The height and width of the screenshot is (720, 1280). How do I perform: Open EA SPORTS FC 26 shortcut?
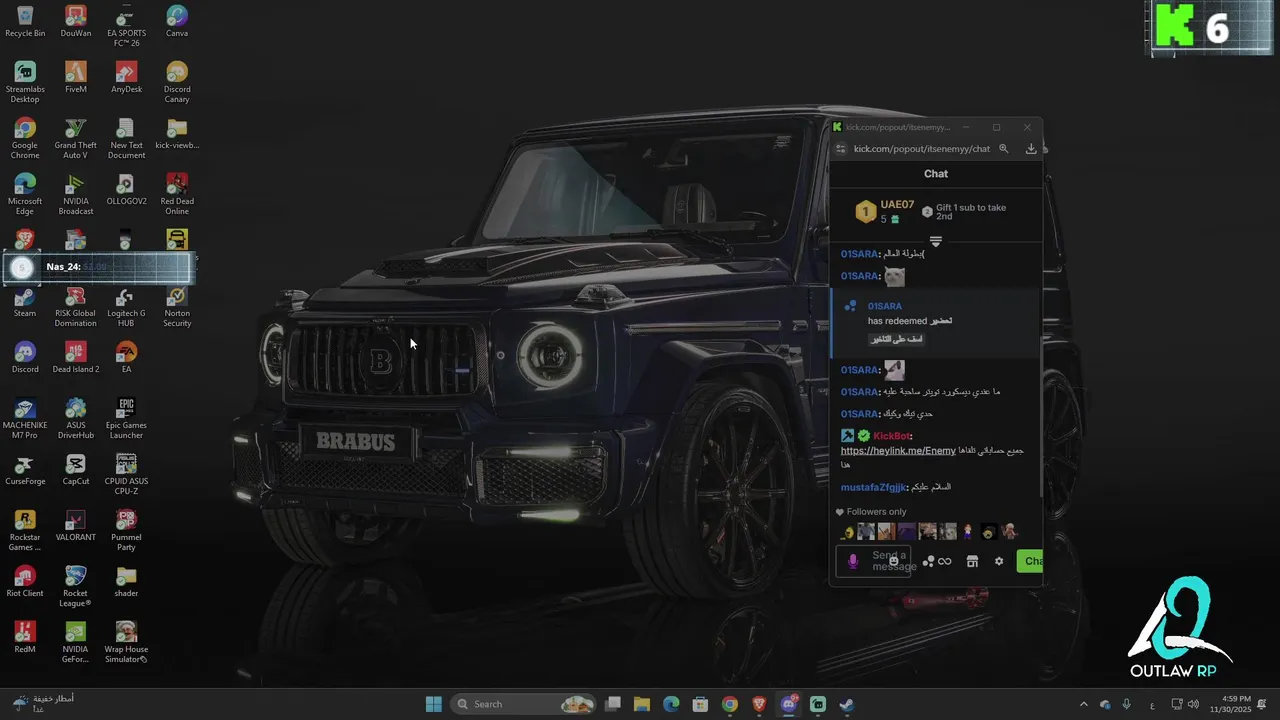(126, 26)
